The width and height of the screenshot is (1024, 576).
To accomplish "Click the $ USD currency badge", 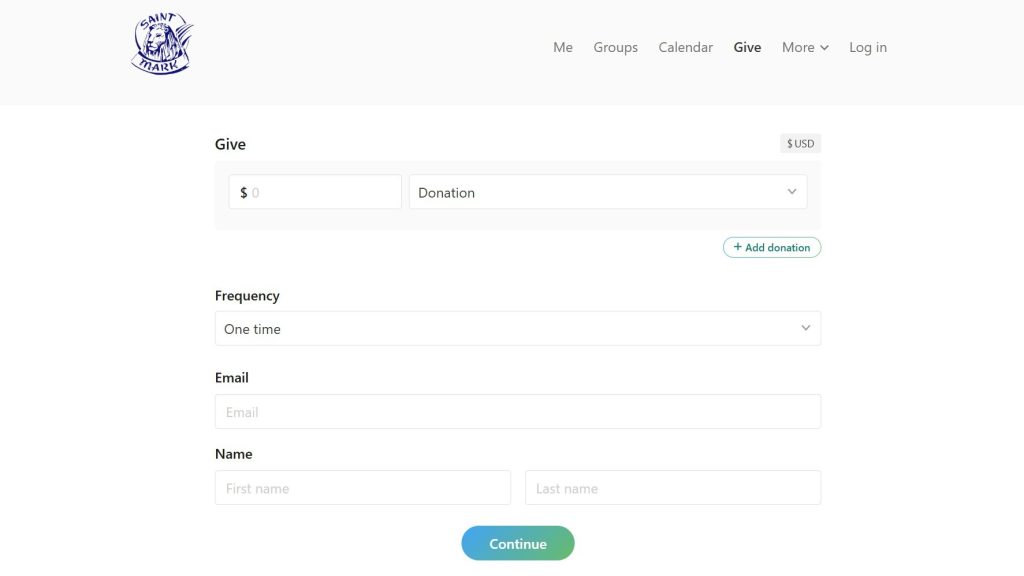I will [x=801, y=144].
